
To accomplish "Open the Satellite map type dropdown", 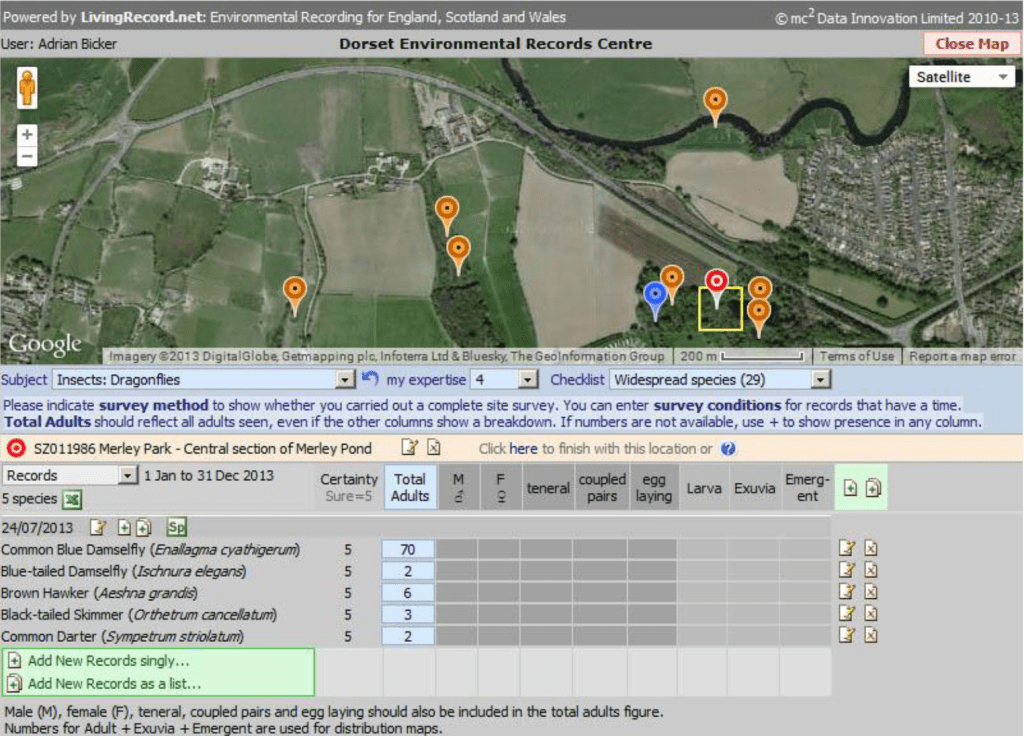I will pyautogui.click(x=962, y=77).
